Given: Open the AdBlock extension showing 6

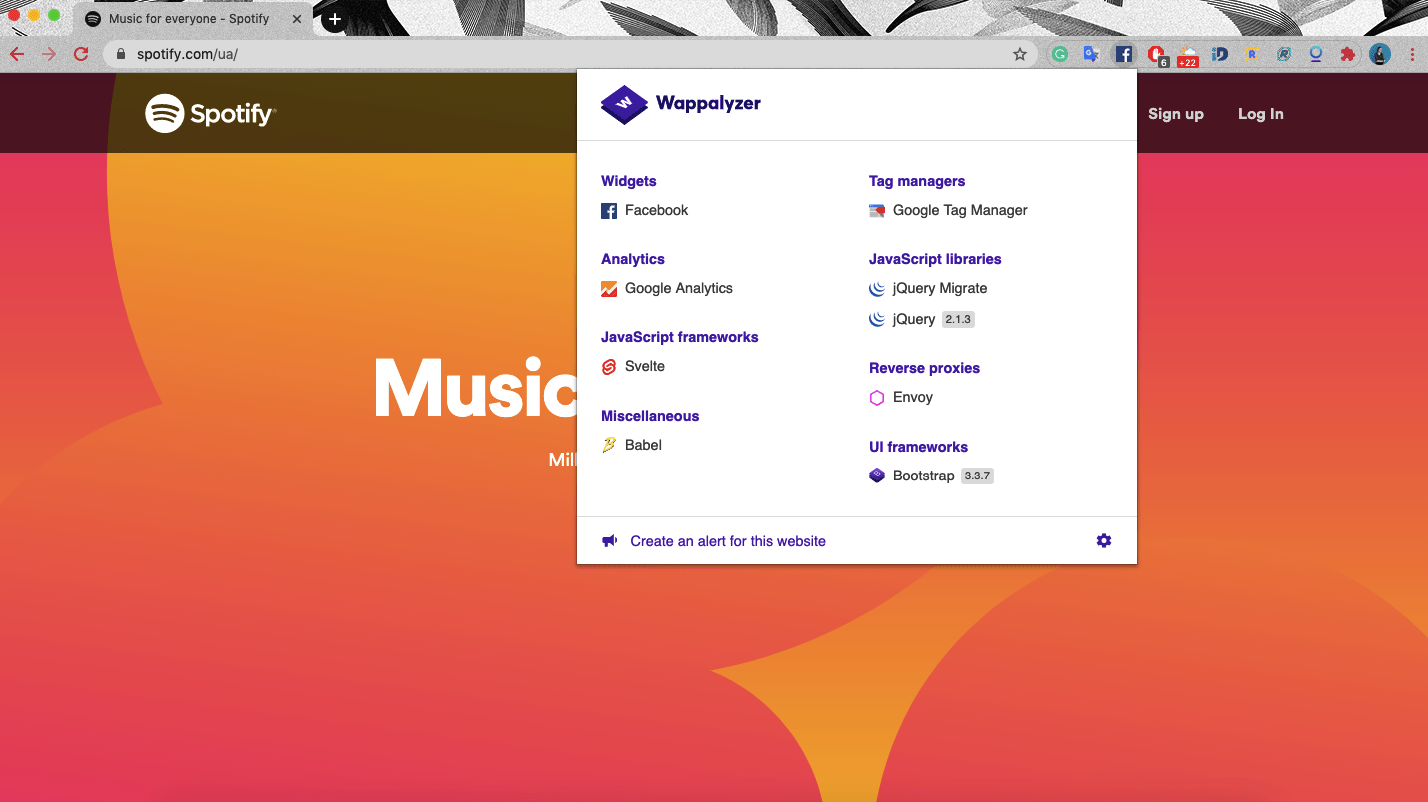Looking at the screenshot, I should [x=1157, y=55].
